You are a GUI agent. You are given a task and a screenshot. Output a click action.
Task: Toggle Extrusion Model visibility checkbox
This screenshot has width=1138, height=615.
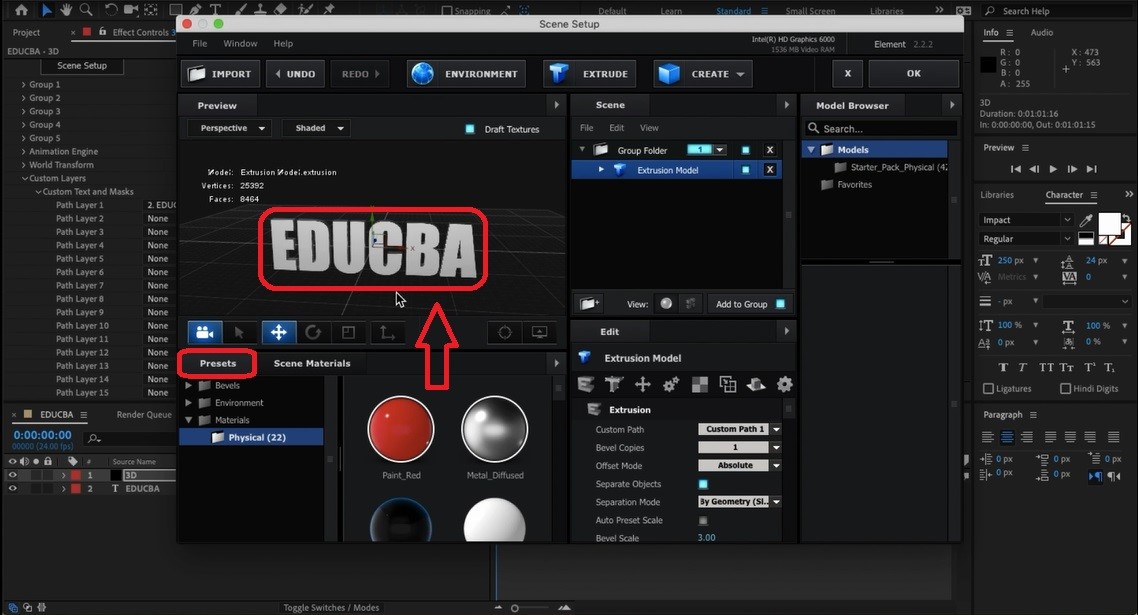point(745,170)
